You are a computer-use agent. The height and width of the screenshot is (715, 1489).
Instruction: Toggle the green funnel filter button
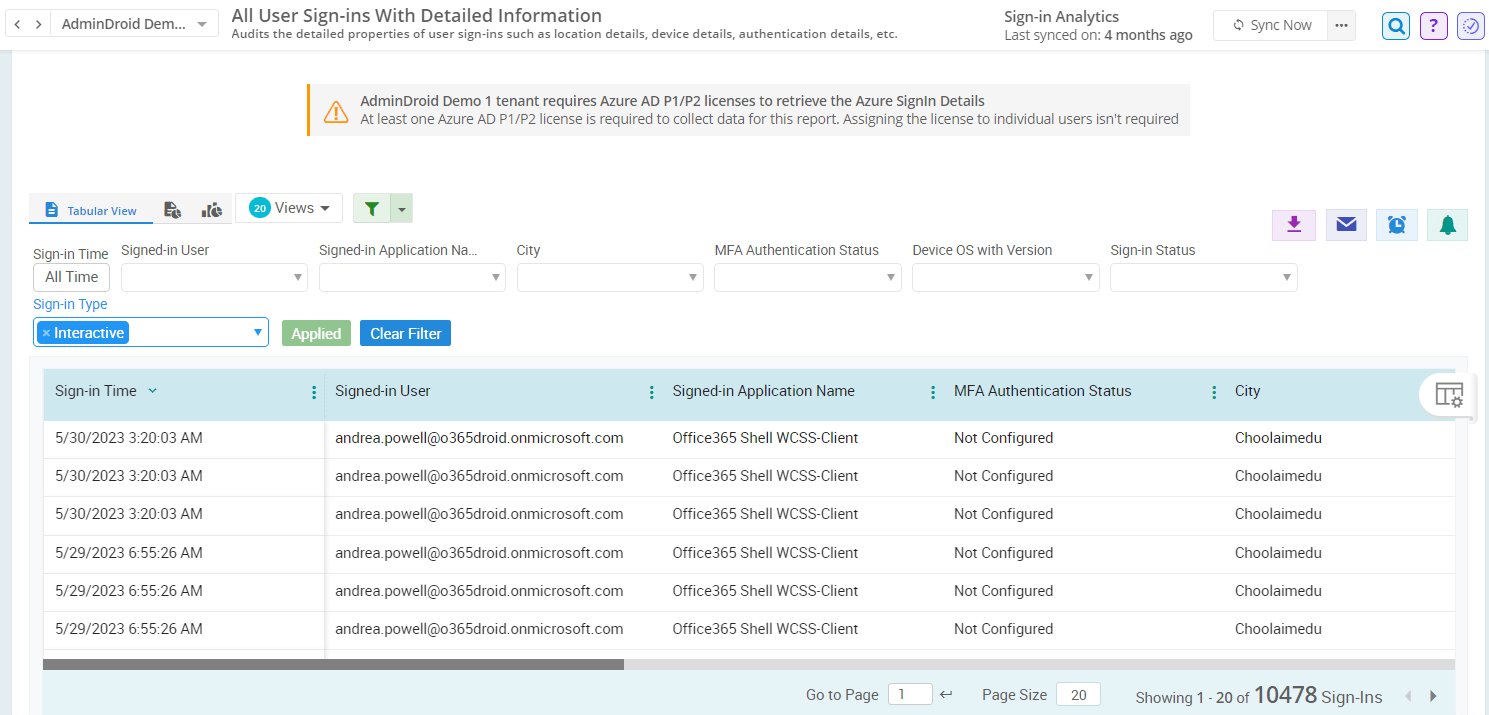click(x=372, y=209)
